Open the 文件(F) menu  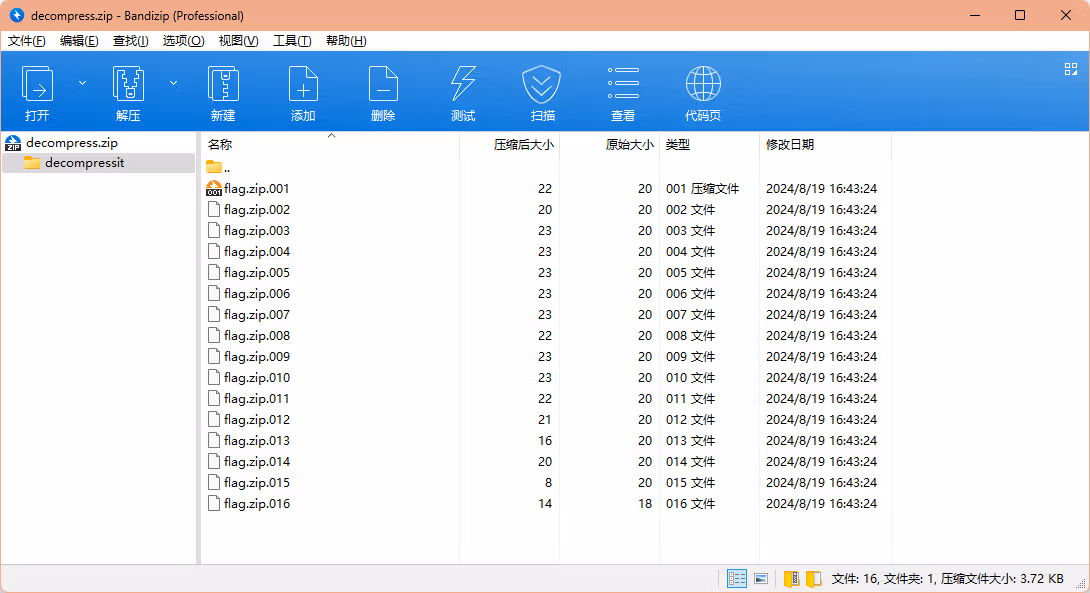[x=26, y=41]
